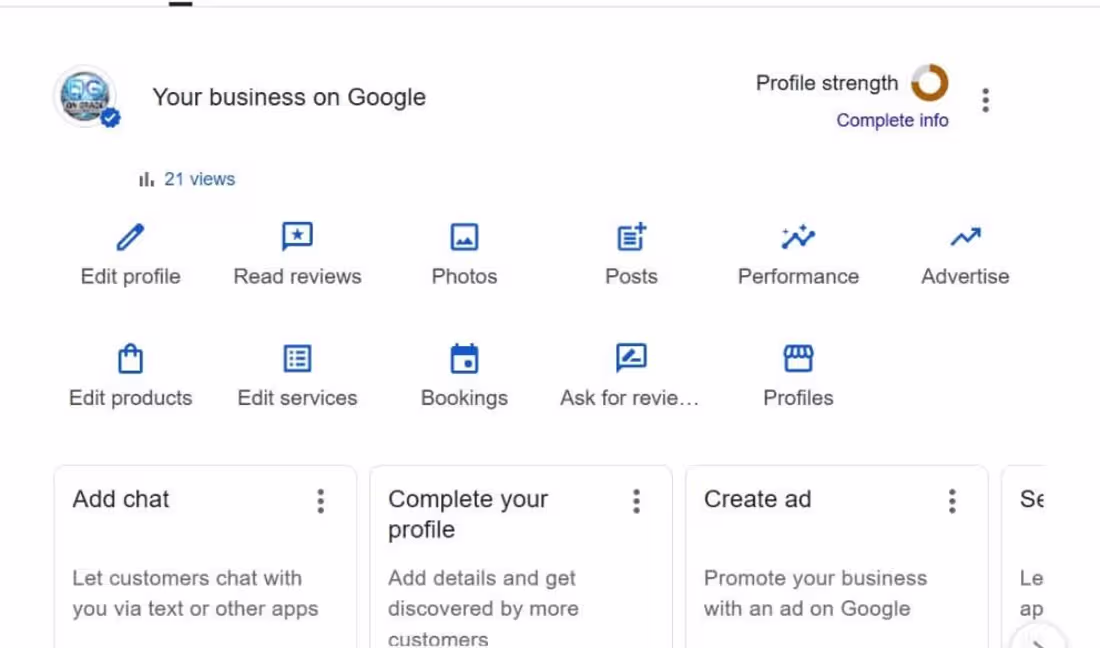Image resolution: width=1100 pixels, height=648 pixels.
Task: Click the Your business on Google heading
Action: coord(289,97)
